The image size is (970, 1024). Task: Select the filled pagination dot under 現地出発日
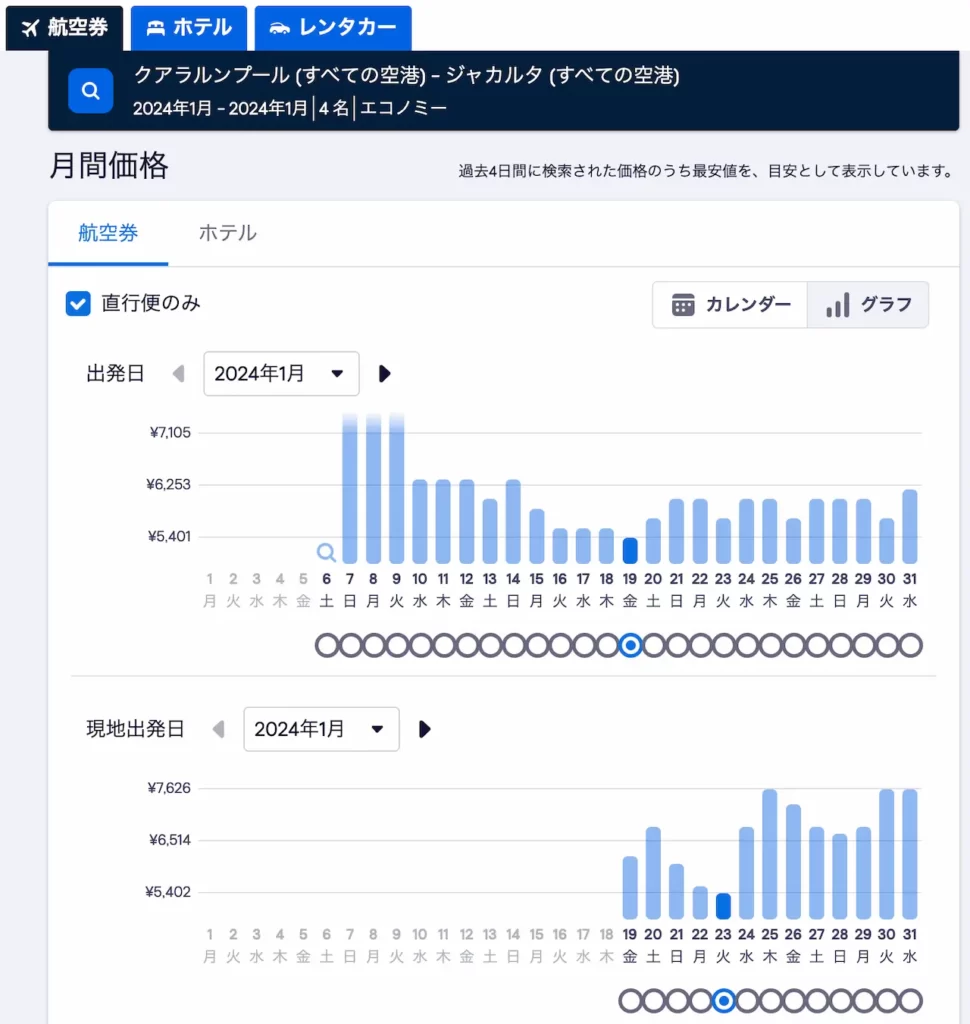tap(721, 1000)
